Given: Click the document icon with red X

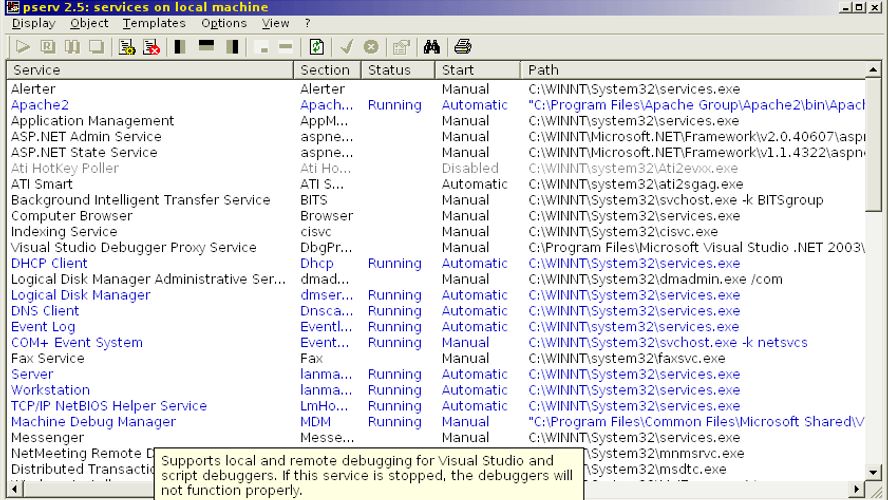Looking at the screenshot, I should [151, 46].
